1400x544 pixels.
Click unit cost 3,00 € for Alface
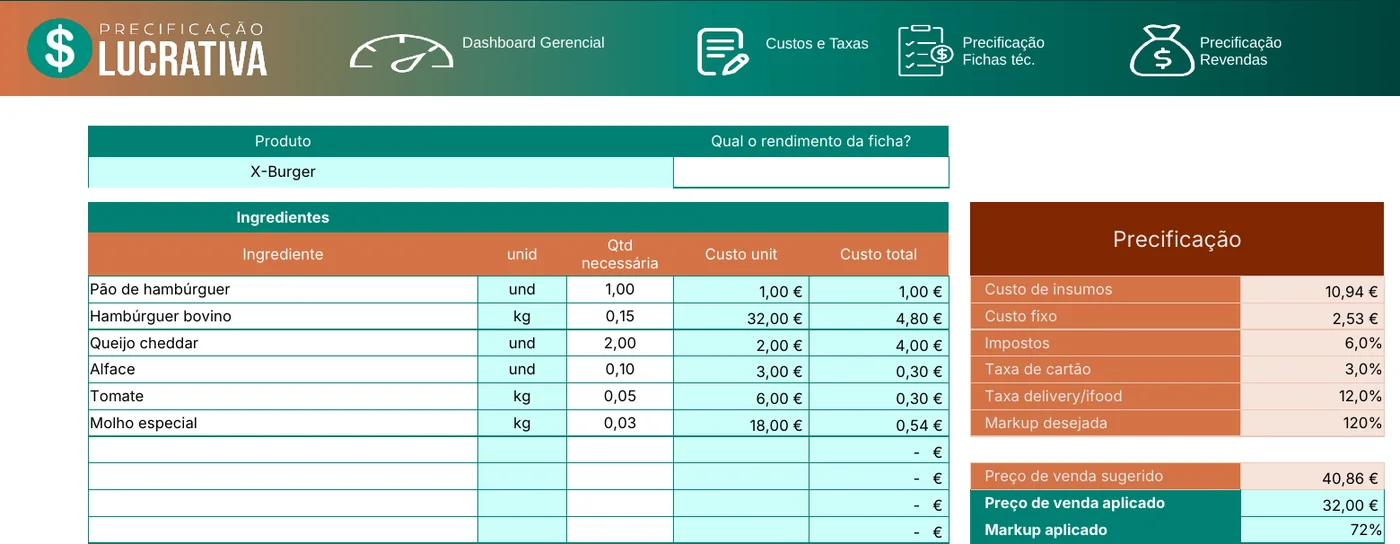pyautogui.click(x=741, y=371)
